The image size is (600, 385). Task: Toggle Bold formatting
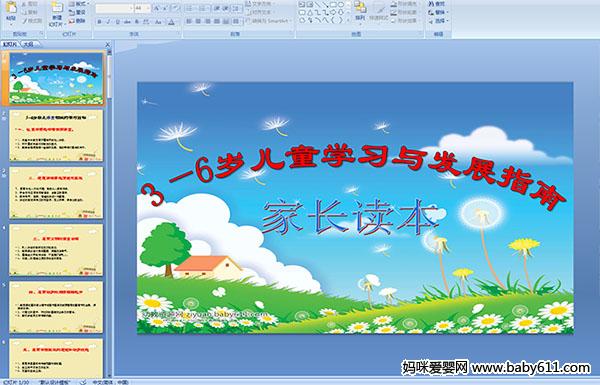(99, 22)
